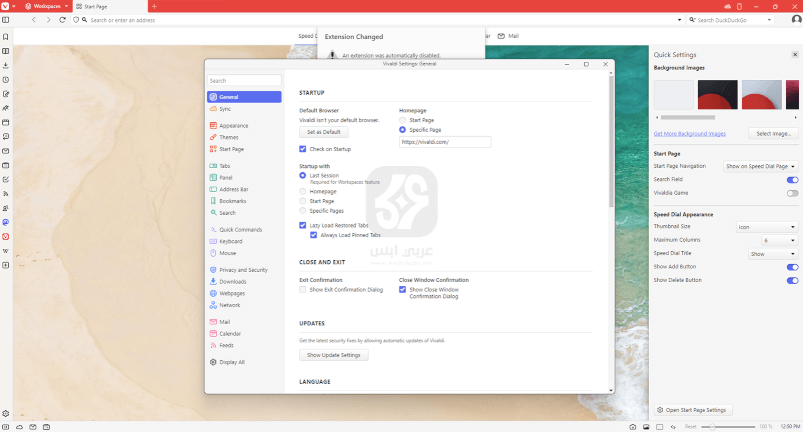803x432 pixels.
Task: Click the sync cloud icon in title bar
Action: pos(728,6)
